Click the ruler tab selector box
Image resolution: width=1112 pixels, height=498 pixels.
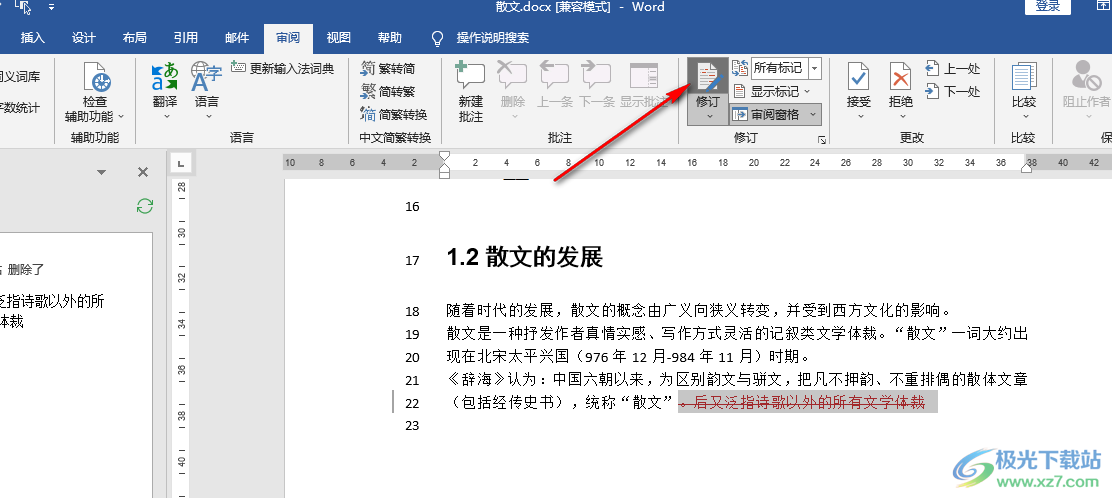182,165
